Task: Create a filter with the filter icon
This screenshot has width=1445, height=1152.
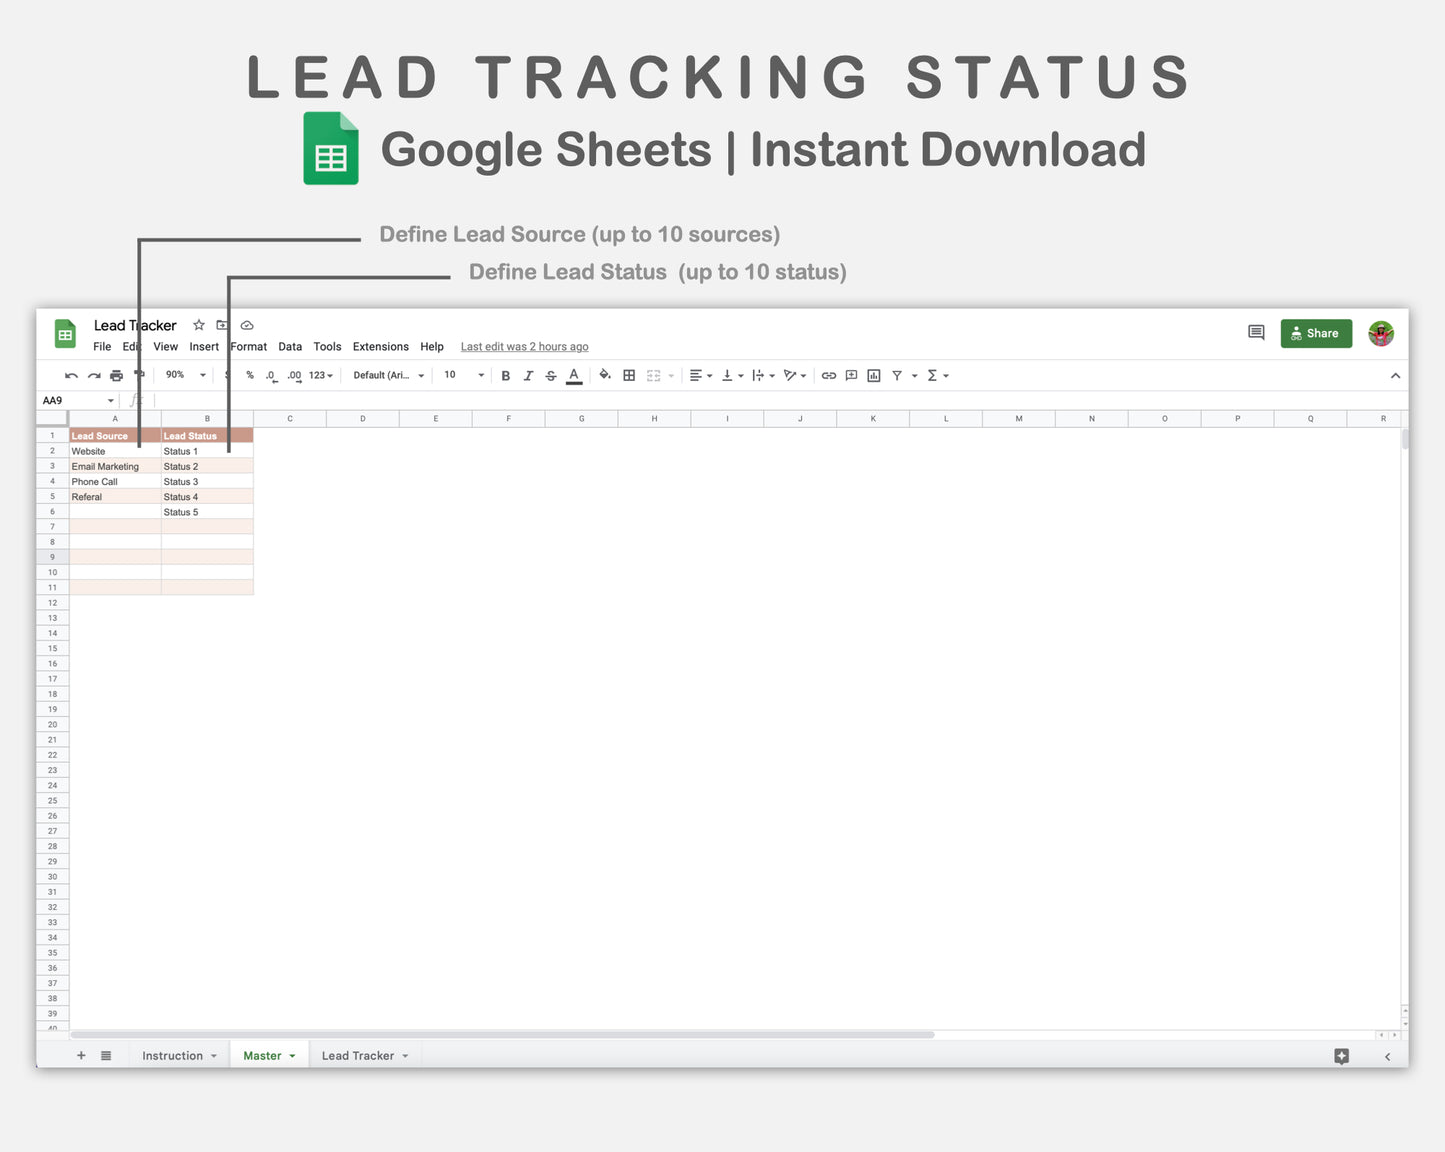Action: 897,375
